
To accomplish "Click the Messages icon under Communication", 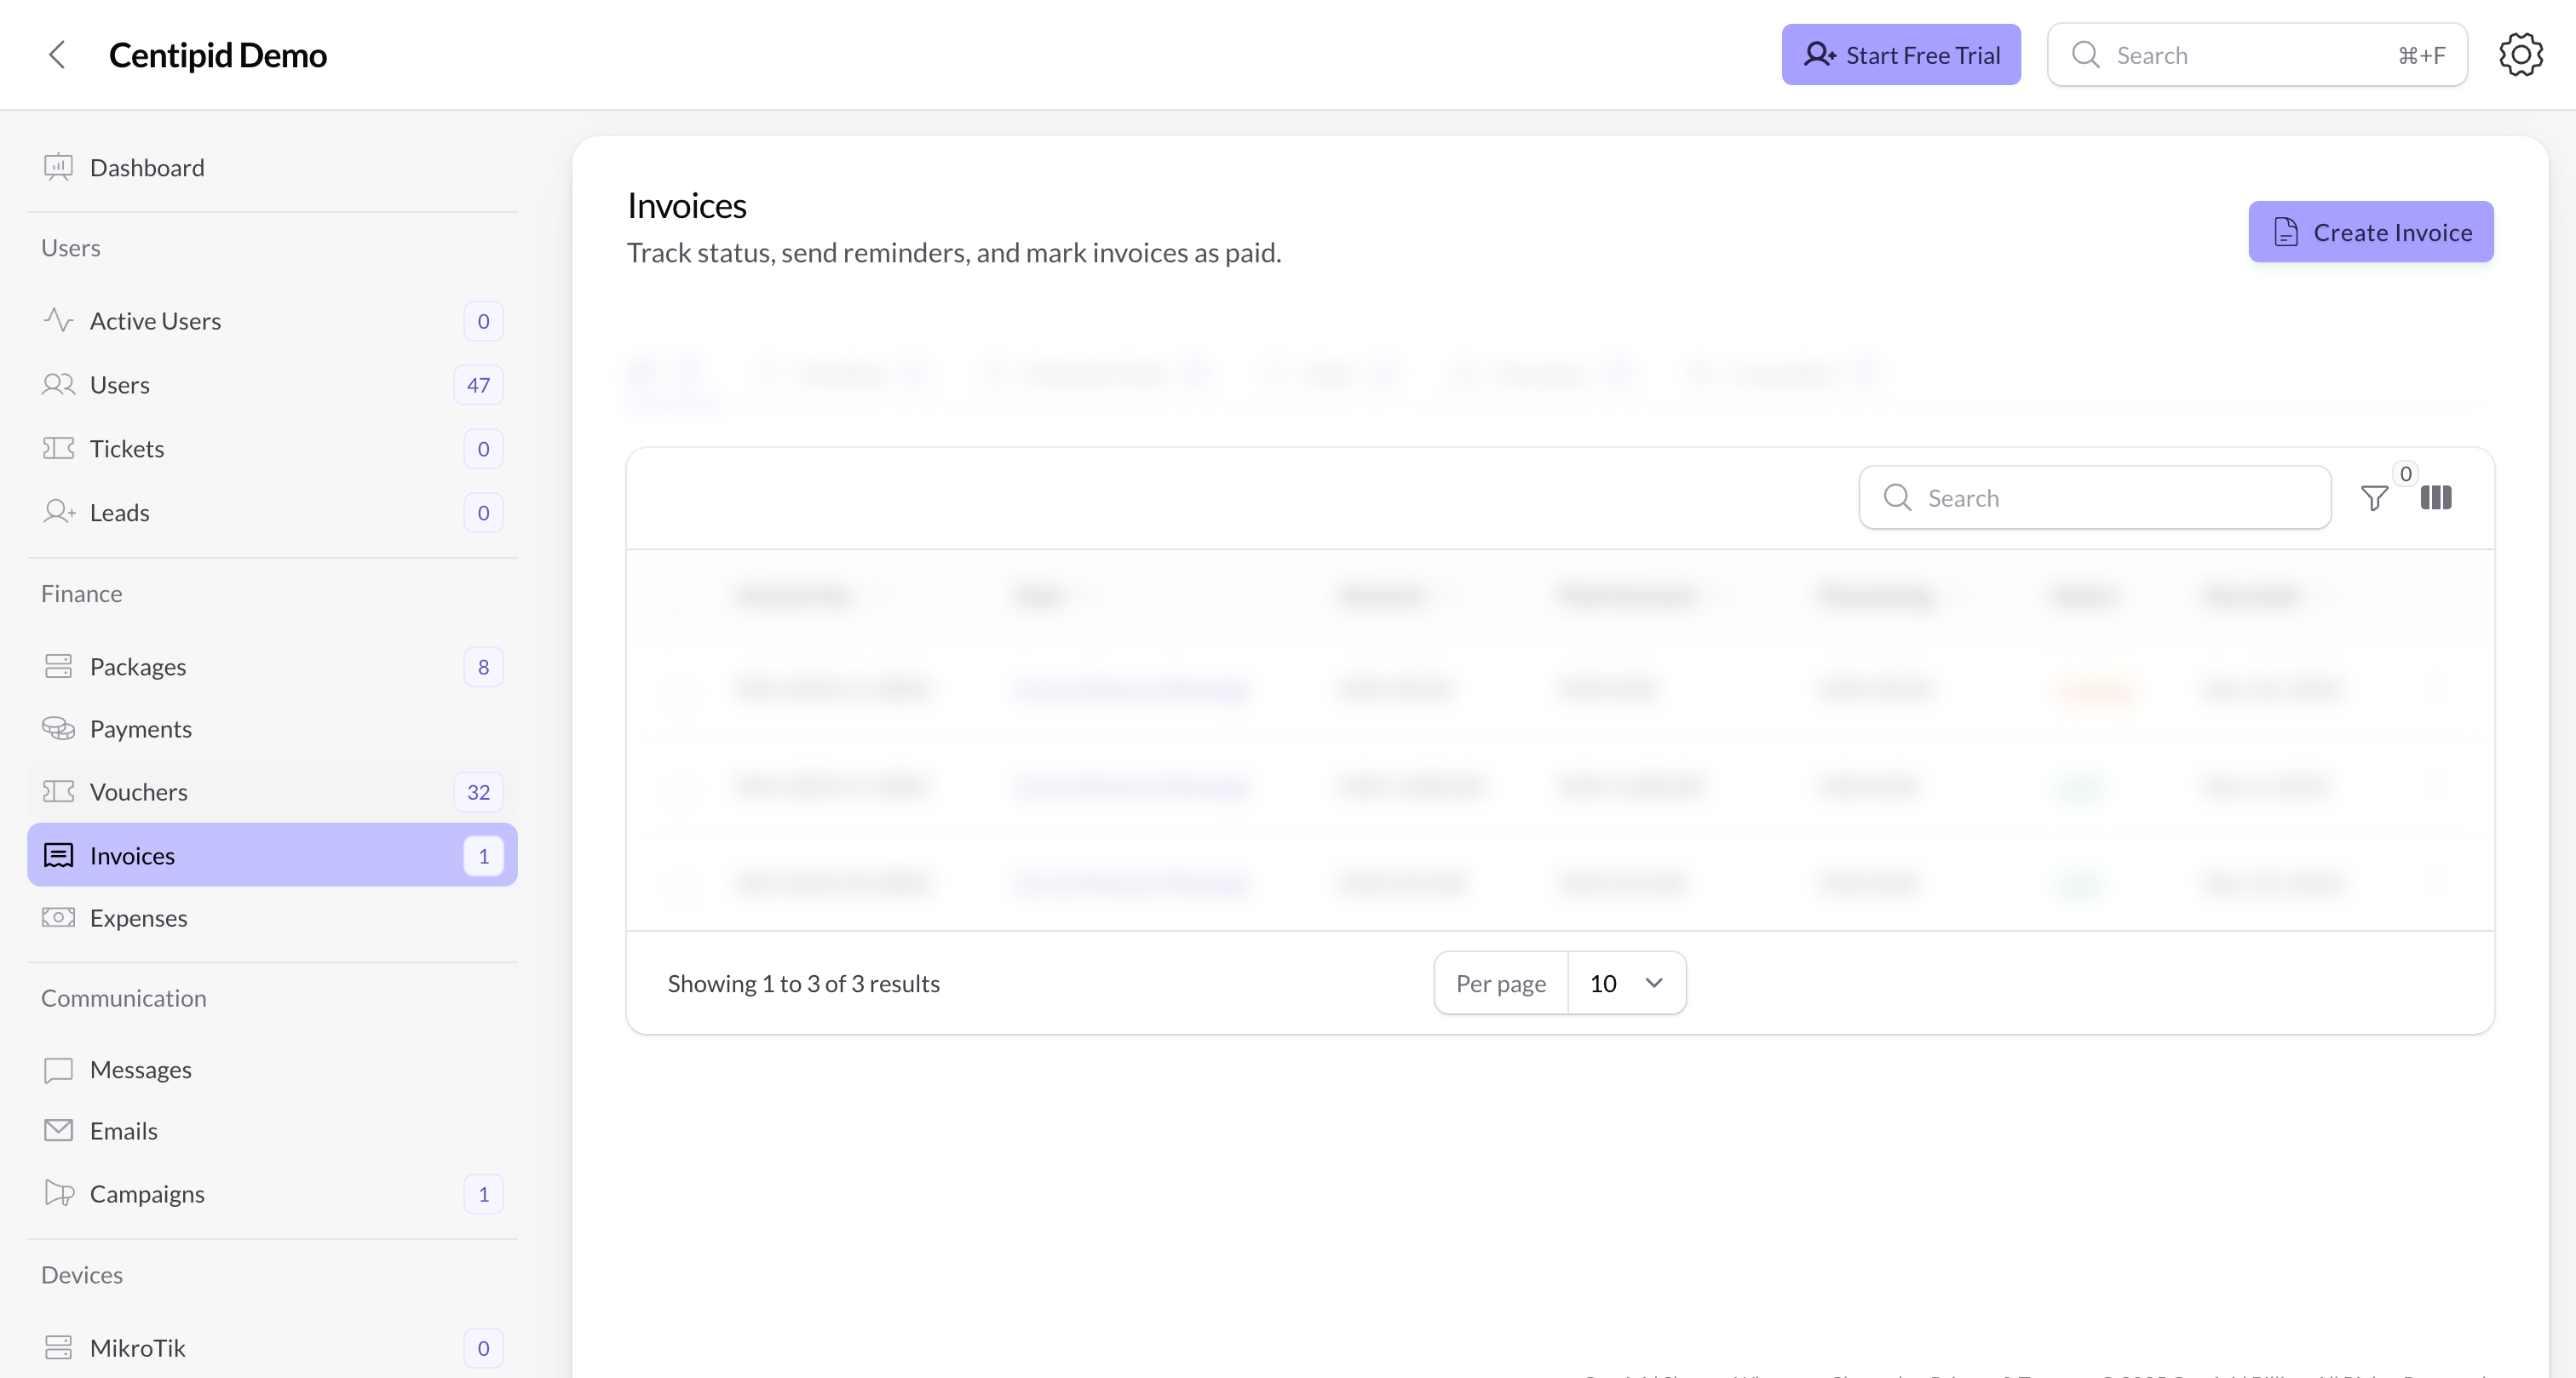I will [57, 1069].
